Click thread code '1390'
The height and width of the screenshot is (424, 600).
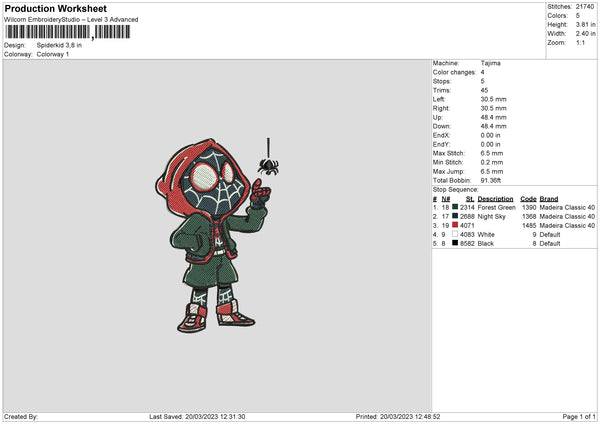[x=529, y=207]
